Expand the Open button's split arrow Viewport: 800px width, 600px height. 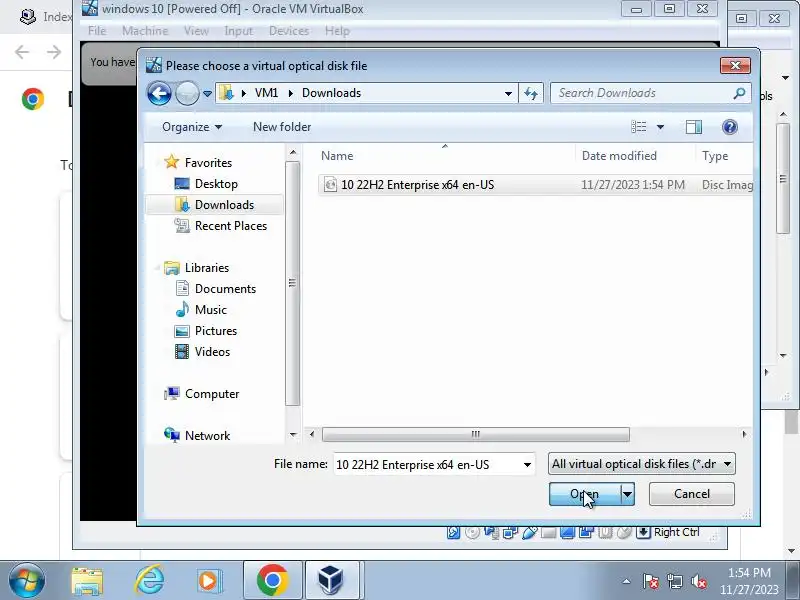pyautogui.click(x=627, y=494)
